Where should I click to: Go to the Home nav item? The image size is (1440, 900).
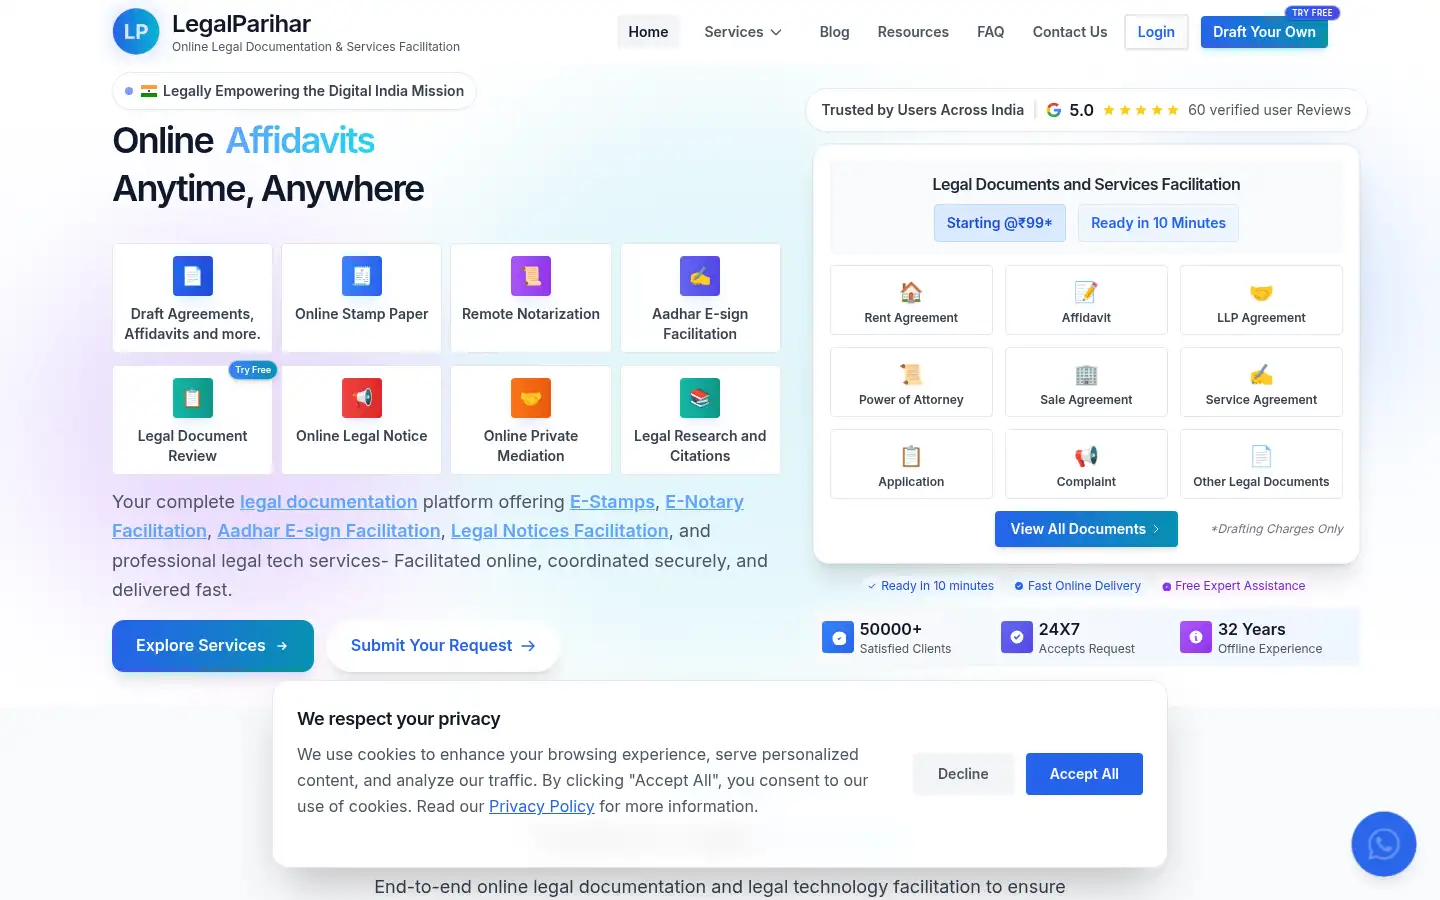tap(648, 32)
